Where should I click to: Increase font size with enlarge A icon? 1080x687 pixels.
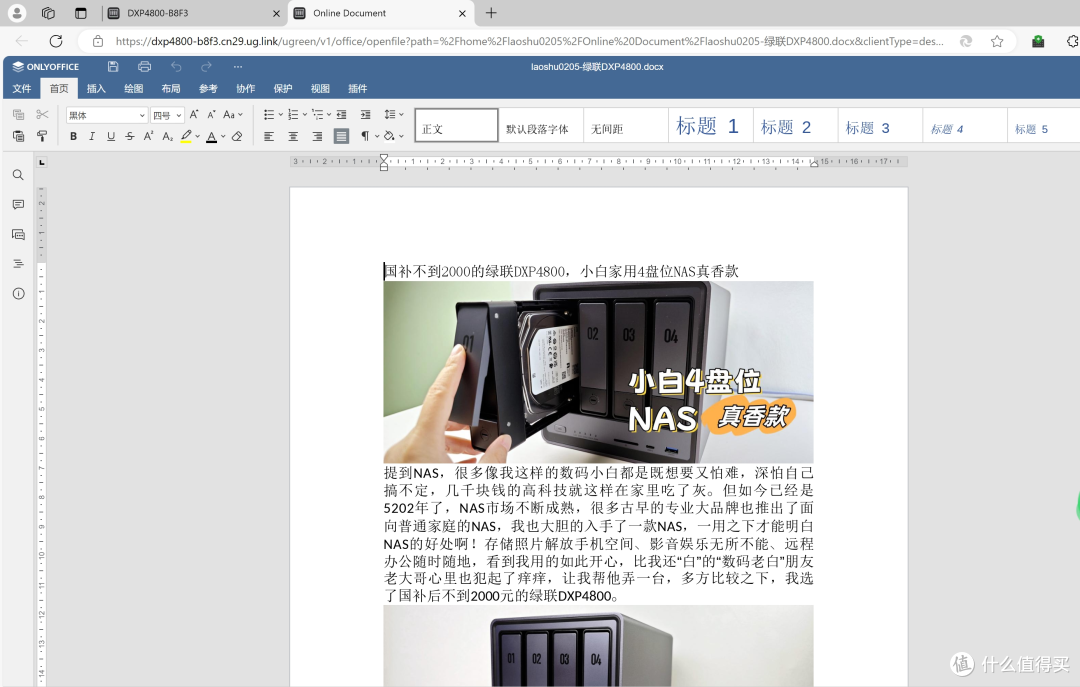pyautogui.click(x=194, y=114)
